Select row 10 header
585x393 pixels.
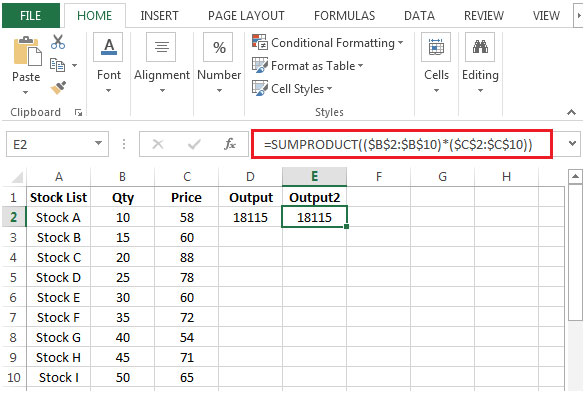14,377
